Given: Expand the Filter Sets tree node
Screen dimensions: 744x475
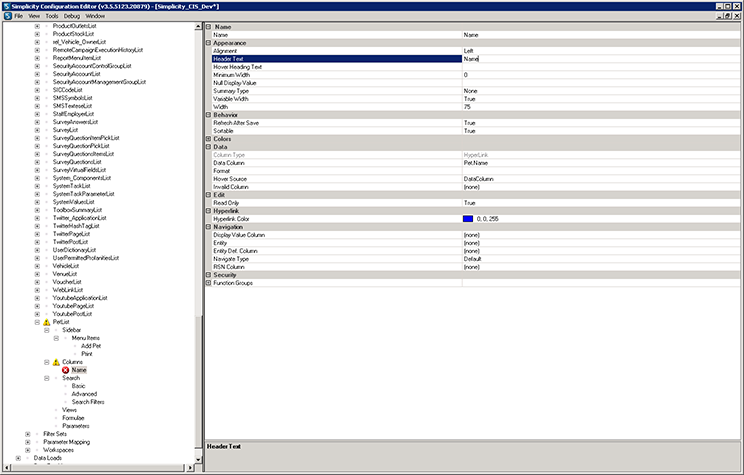Looking at the screenshot, I should click(28, 434).
